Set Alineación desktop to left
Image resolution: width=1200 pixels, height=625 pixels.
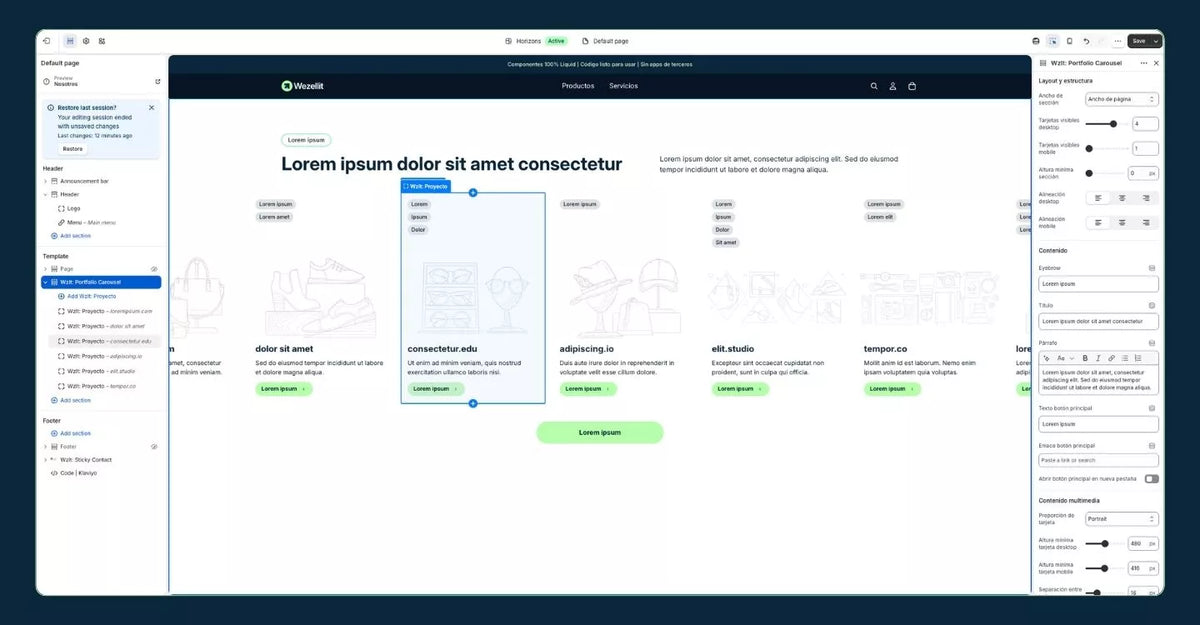coord(1098,198)
